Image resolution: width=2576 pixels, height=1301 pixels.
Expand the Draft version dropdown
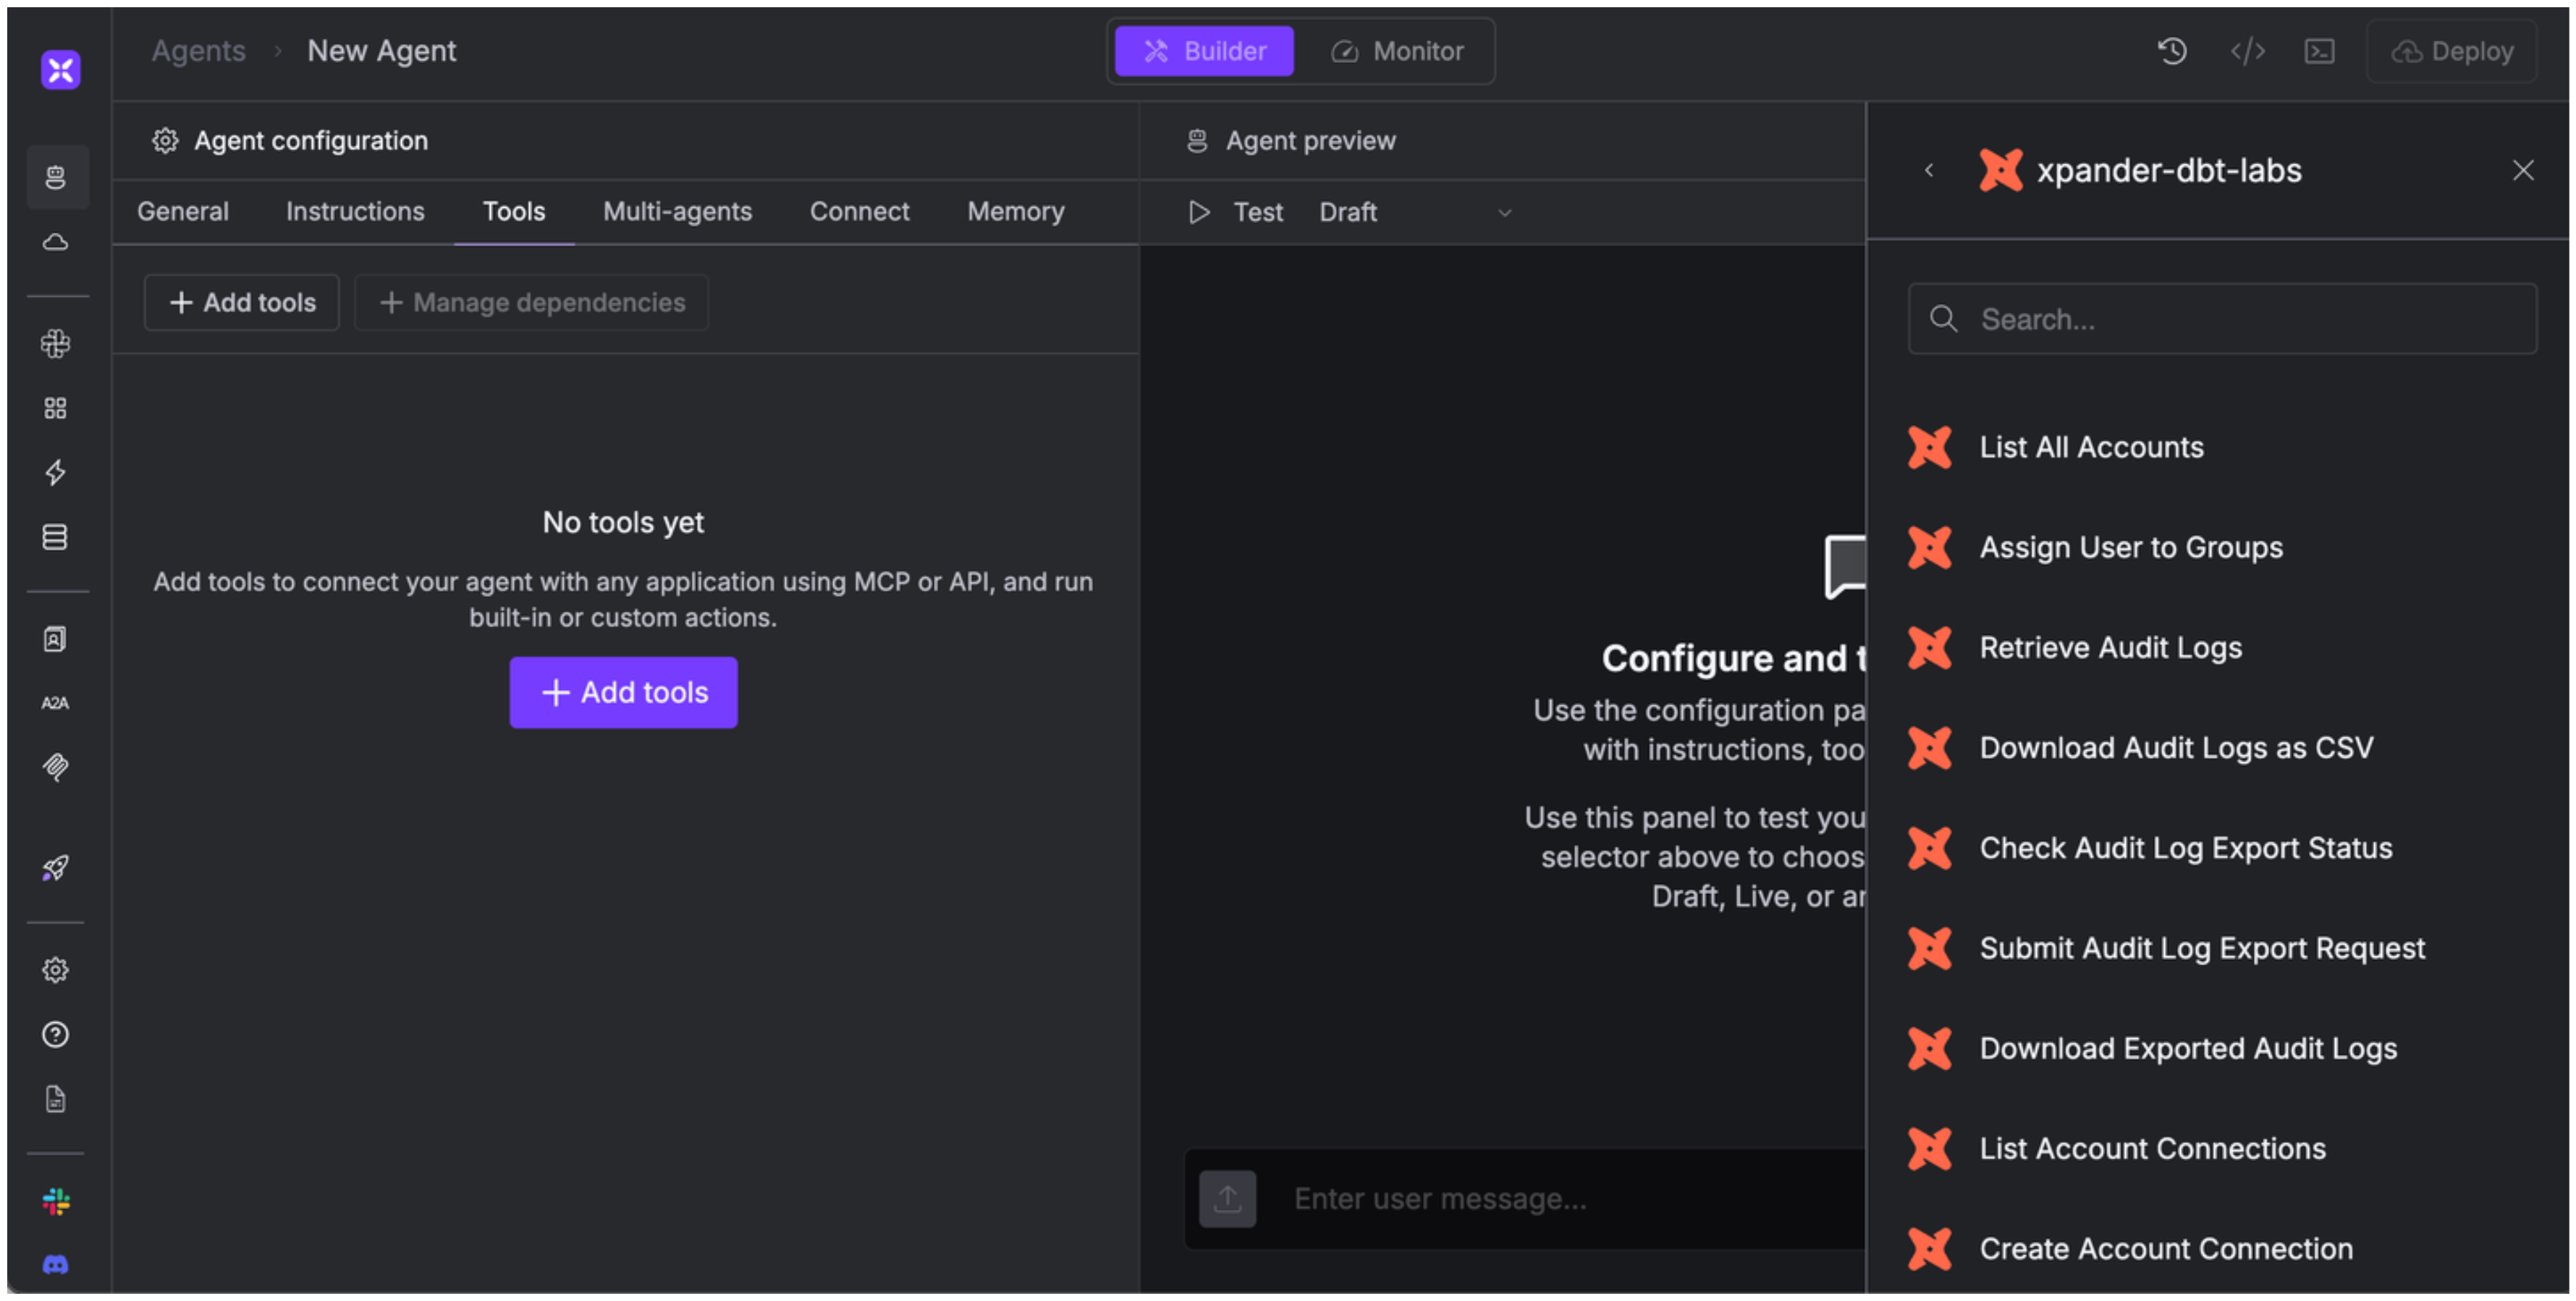[1414, 212]
